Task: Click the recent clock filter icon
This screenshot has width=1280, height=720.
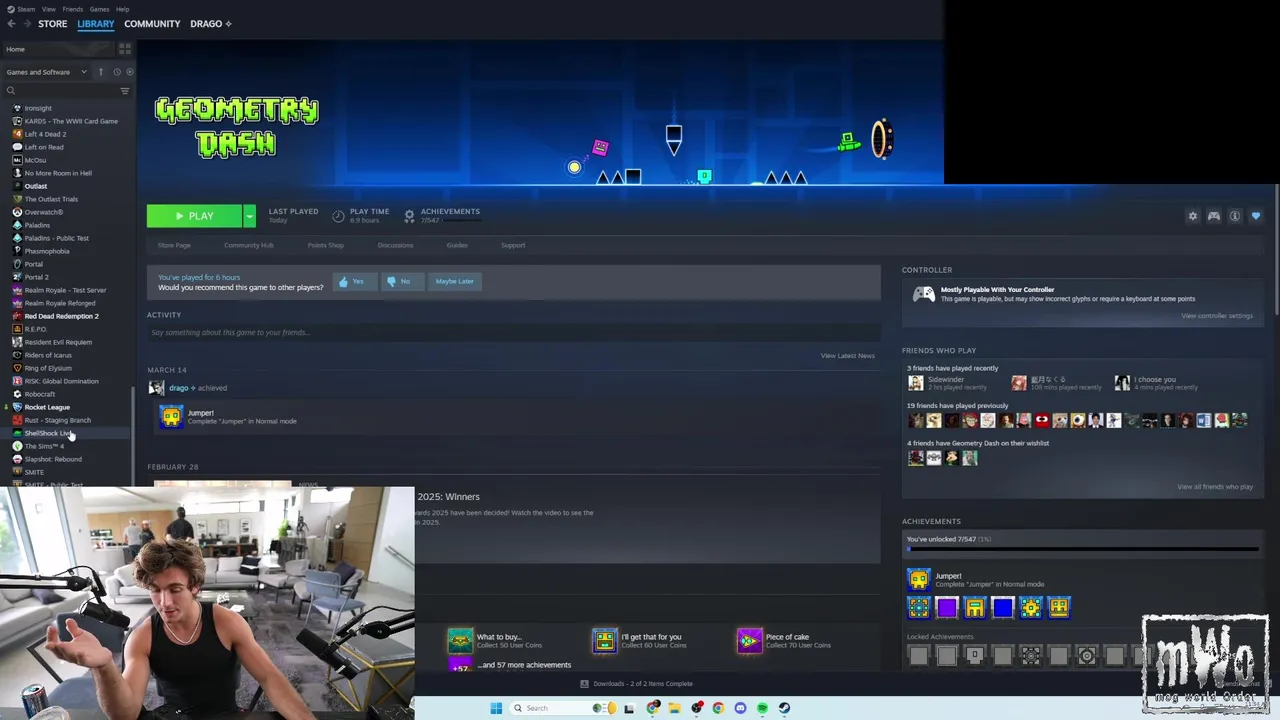Action: 116,72
